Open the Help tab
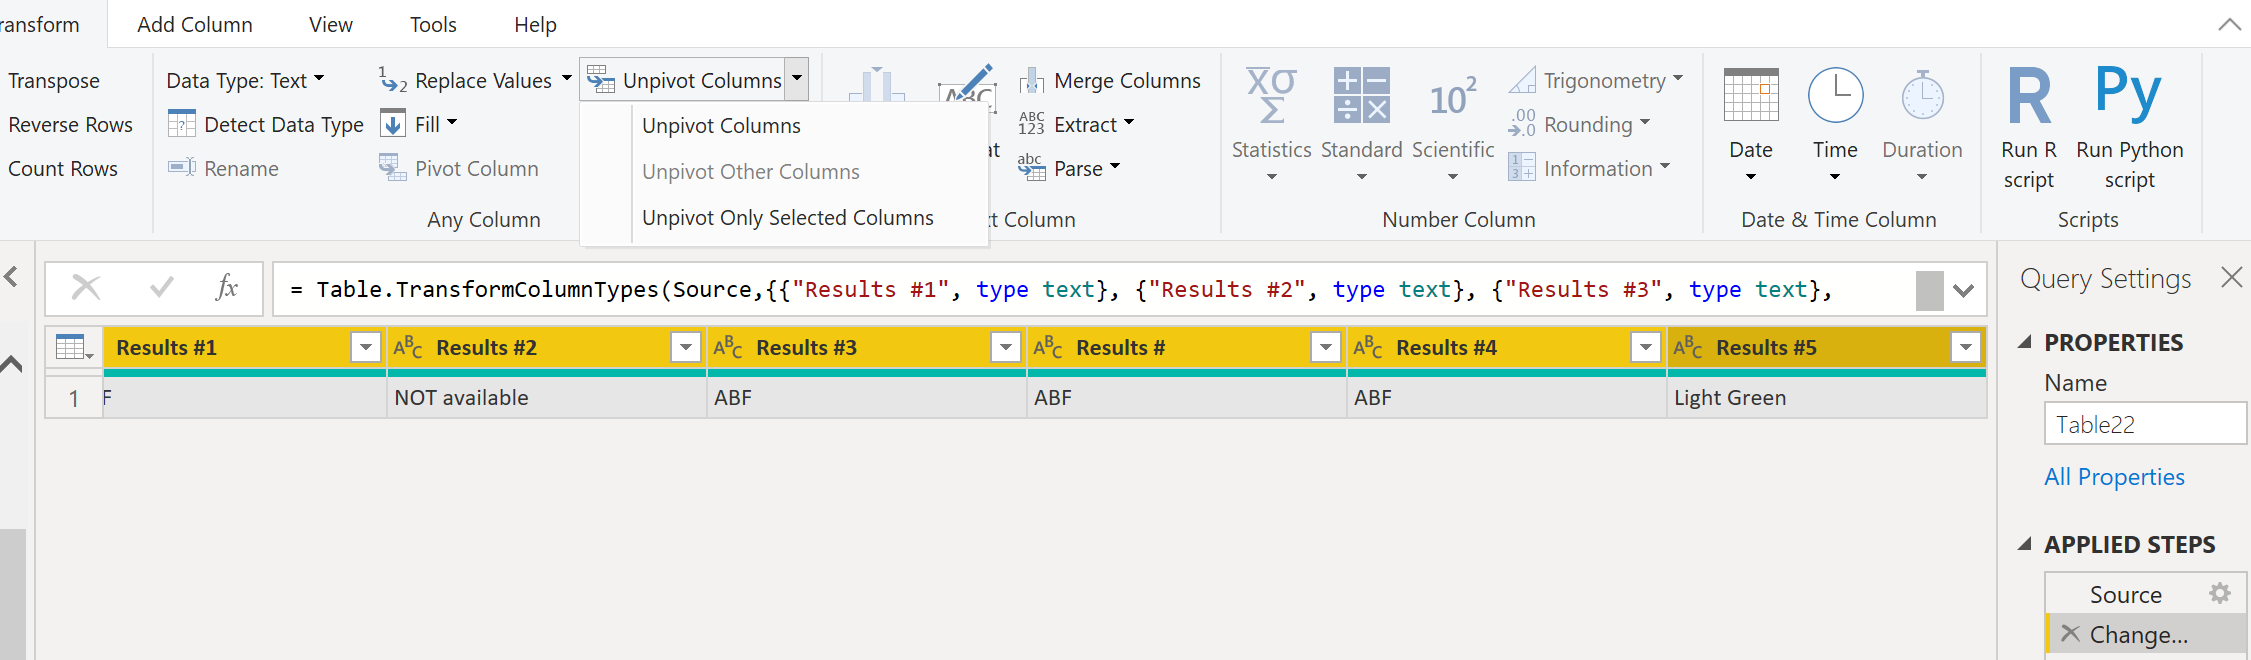Viewport: 2251px width, 660px height. point(535,24)
